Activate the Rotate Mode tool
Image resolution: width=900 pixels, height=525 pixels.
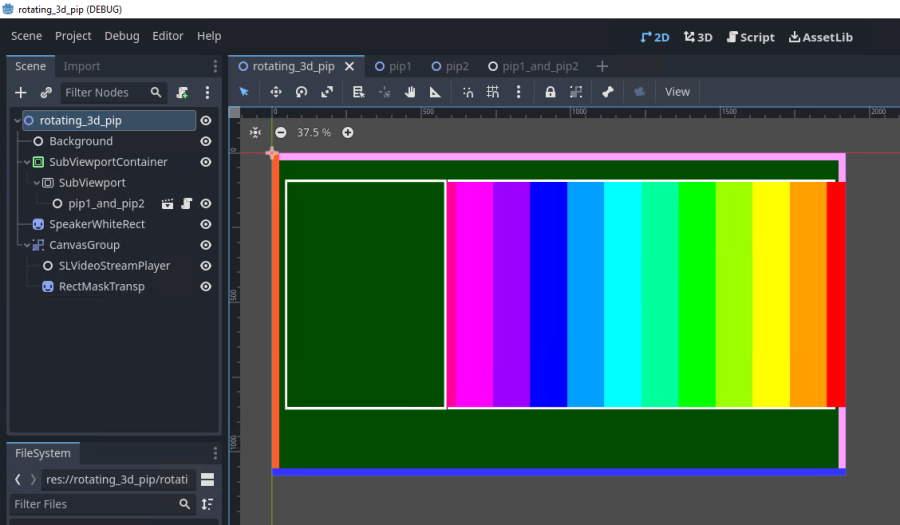(x=301, y=92)
